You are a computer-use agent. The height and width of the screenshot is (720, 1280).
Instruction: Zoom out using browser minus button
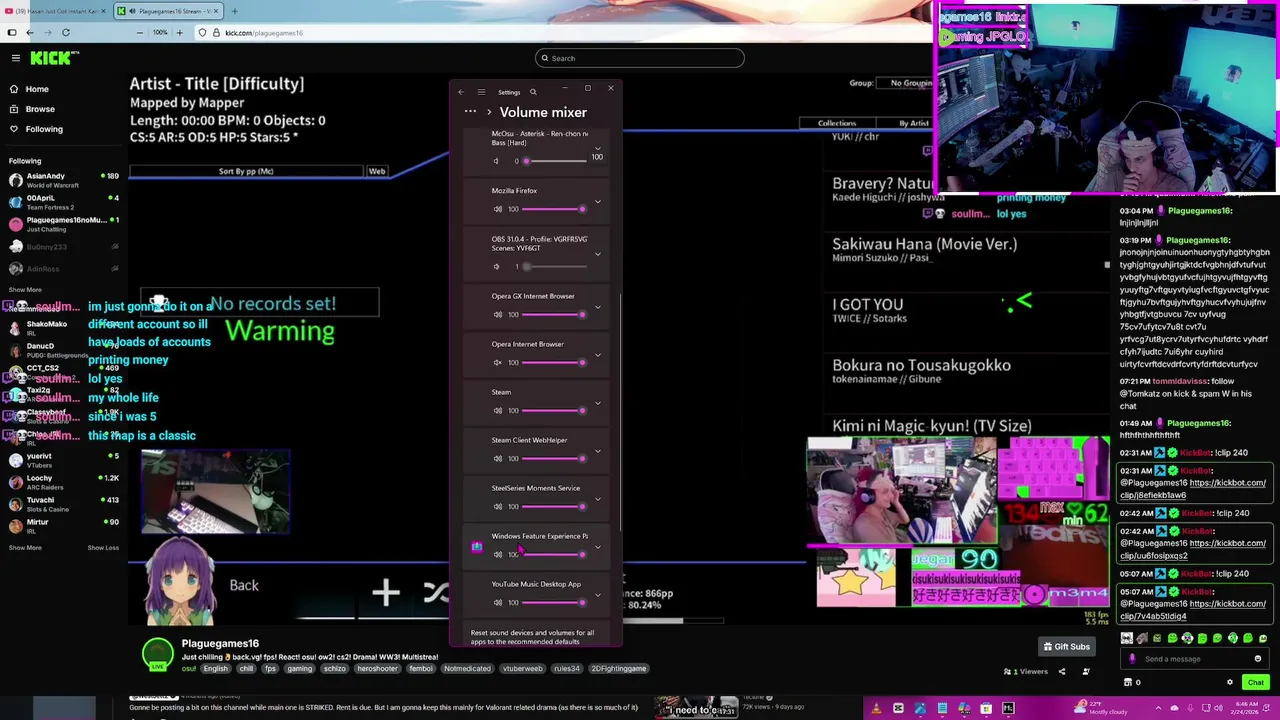click(140, 32)
